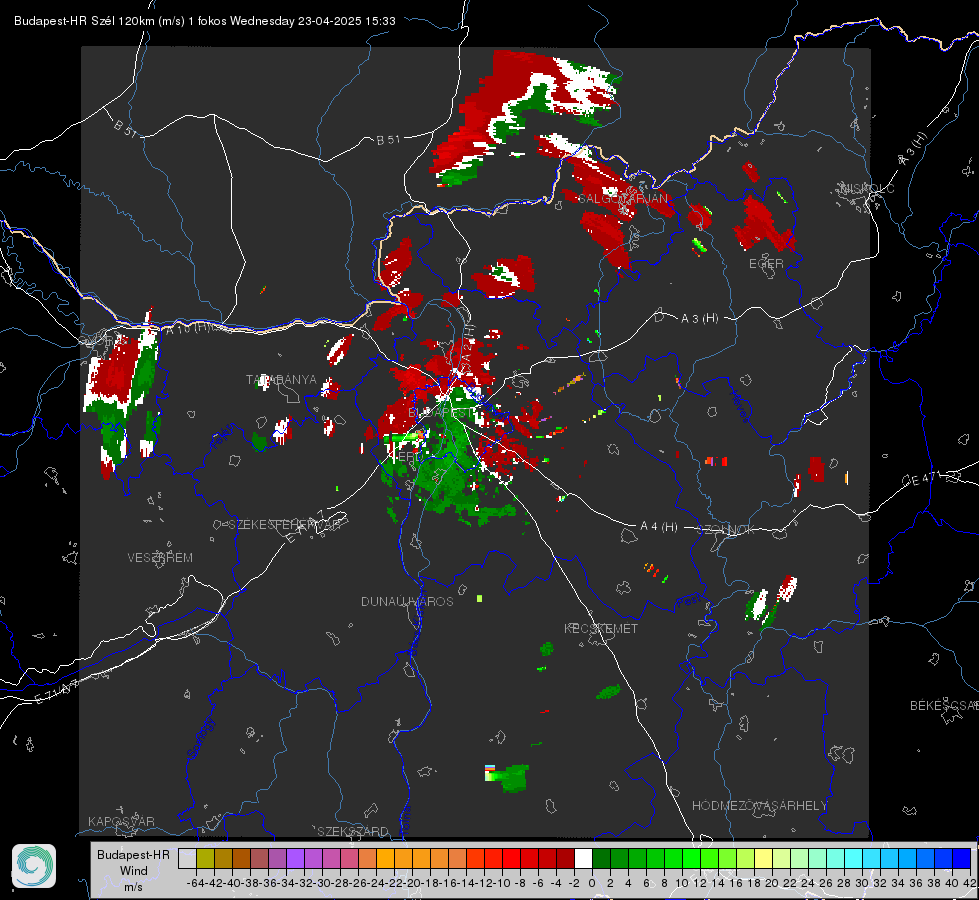Pick the pale yellow swatch between 18 and 20
The image size is (979, 900).
(x=763, y=859)
